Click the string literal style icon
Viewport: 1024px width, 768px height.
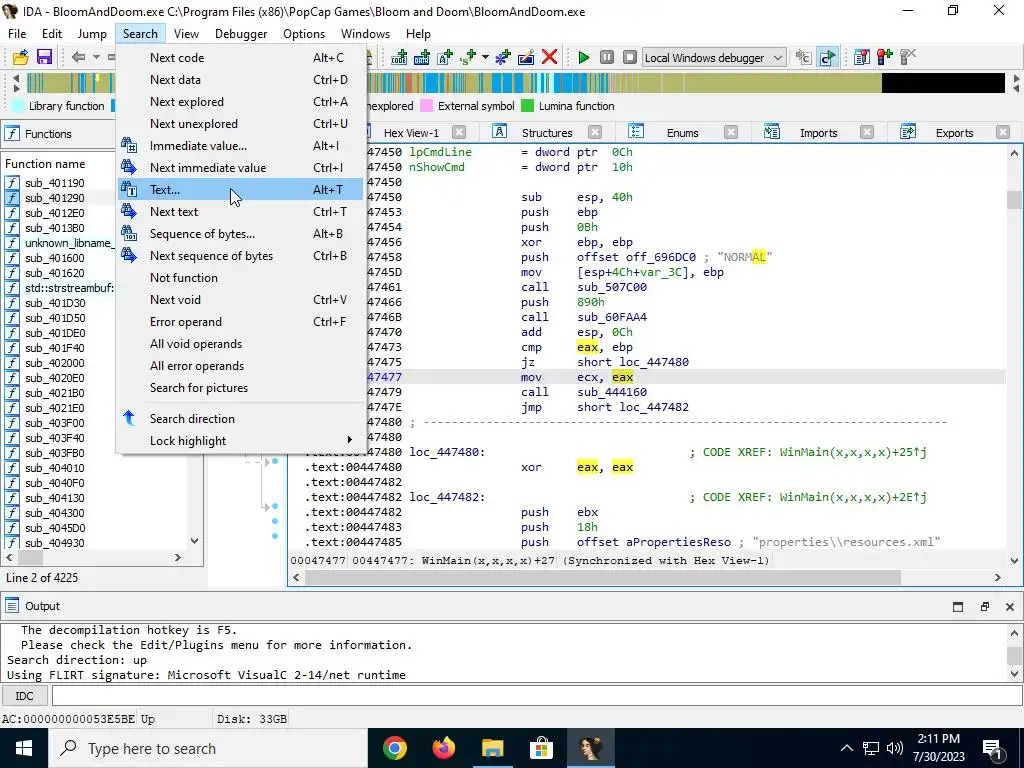coord(468,57)
